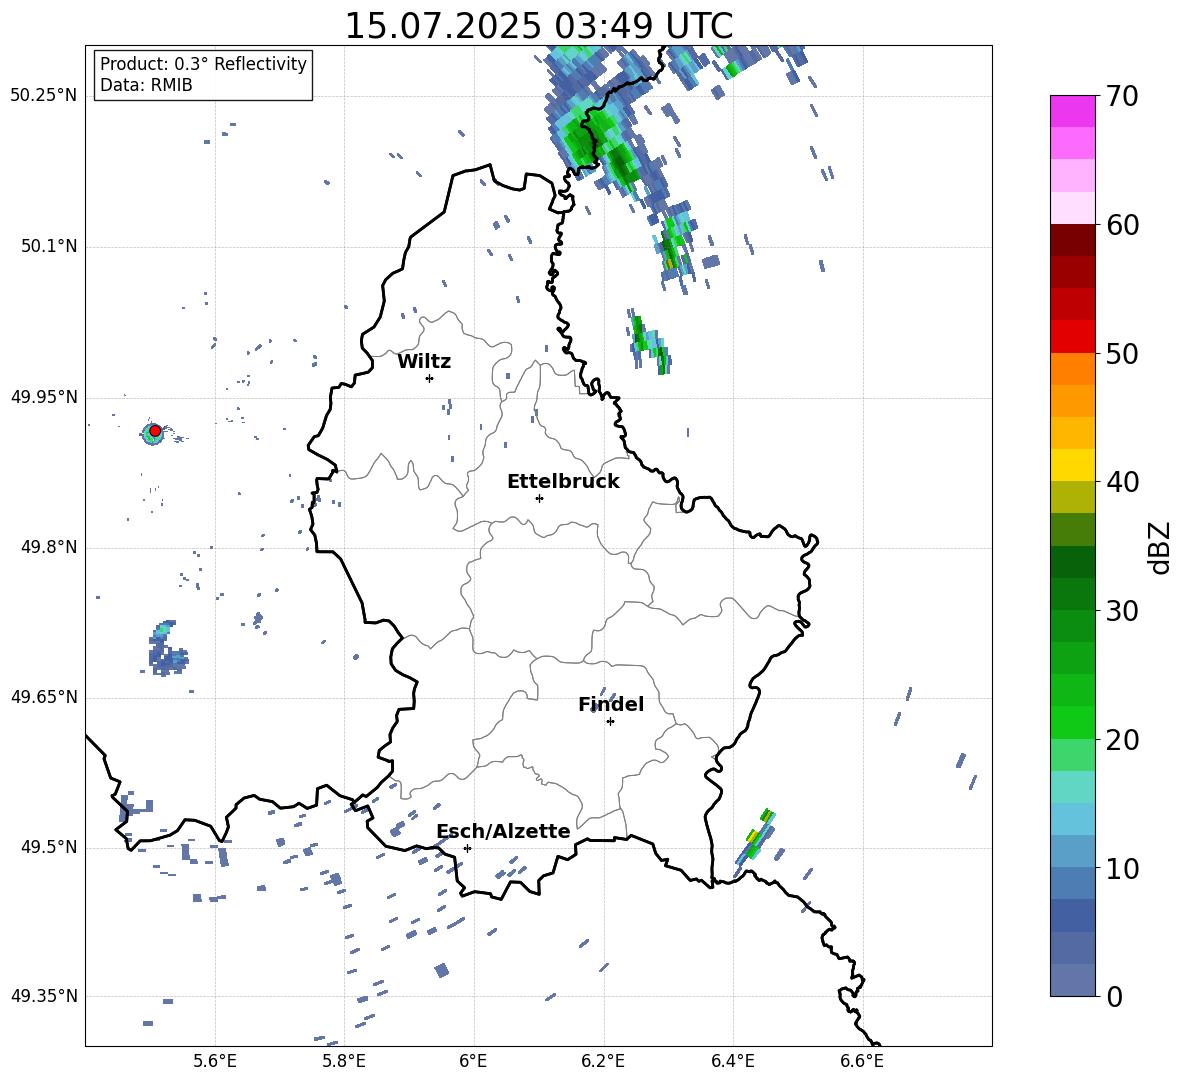
Task: Click the grey-blue bottom colorbar segment at 0
Action: (x=1072, y=981)
